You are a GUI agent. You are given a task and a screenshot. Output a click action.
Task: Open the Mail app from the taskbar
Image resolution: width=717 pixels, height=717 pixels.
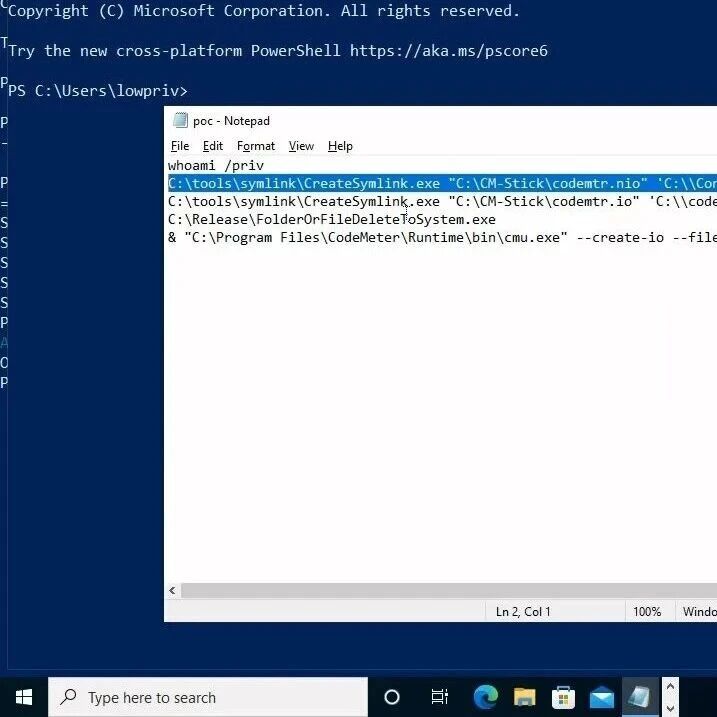(x=602, y=698)
